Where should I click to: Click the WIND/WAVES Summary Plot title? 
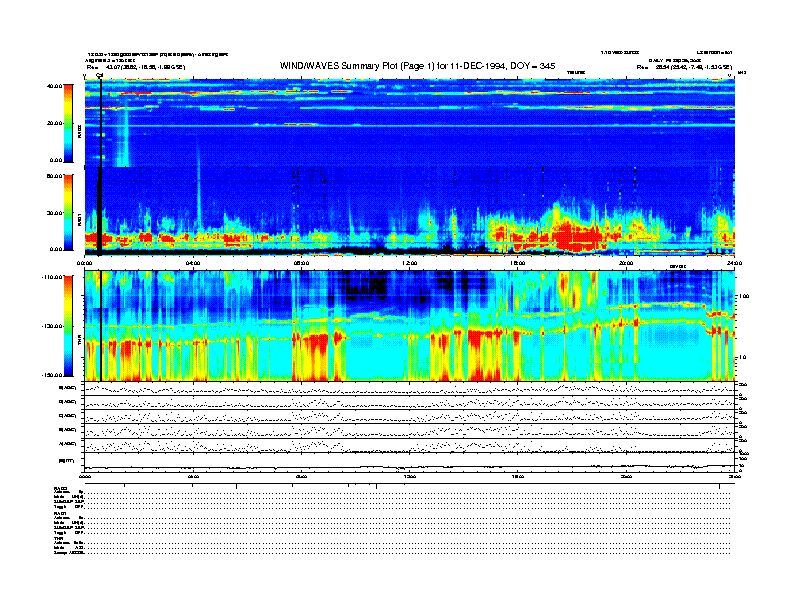click(x=417, y=66)
